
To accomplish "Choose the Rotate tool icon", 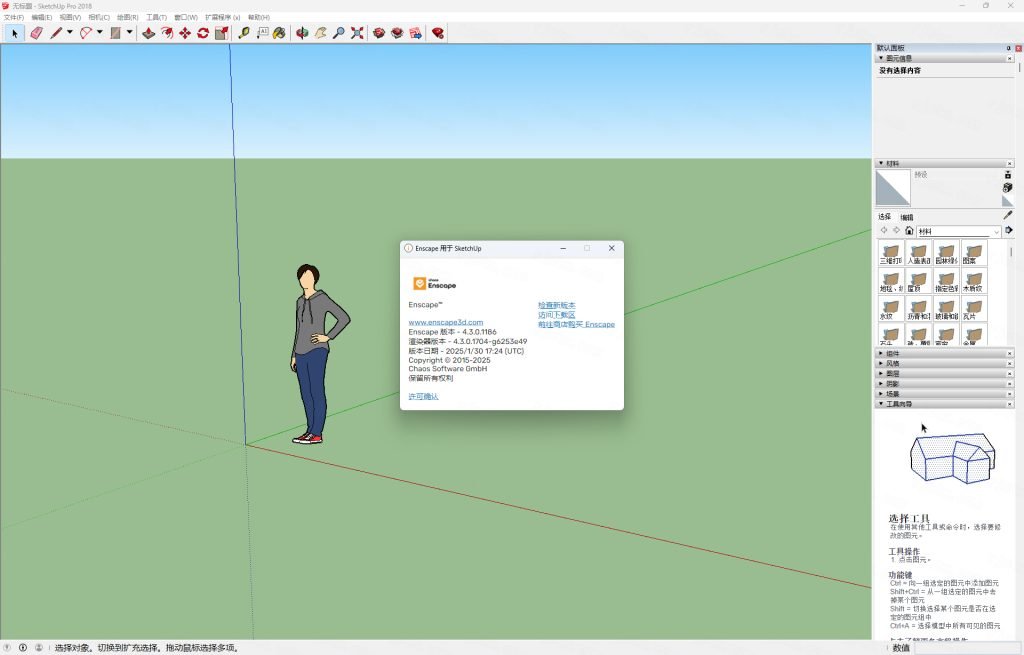I will pos(203,33).
